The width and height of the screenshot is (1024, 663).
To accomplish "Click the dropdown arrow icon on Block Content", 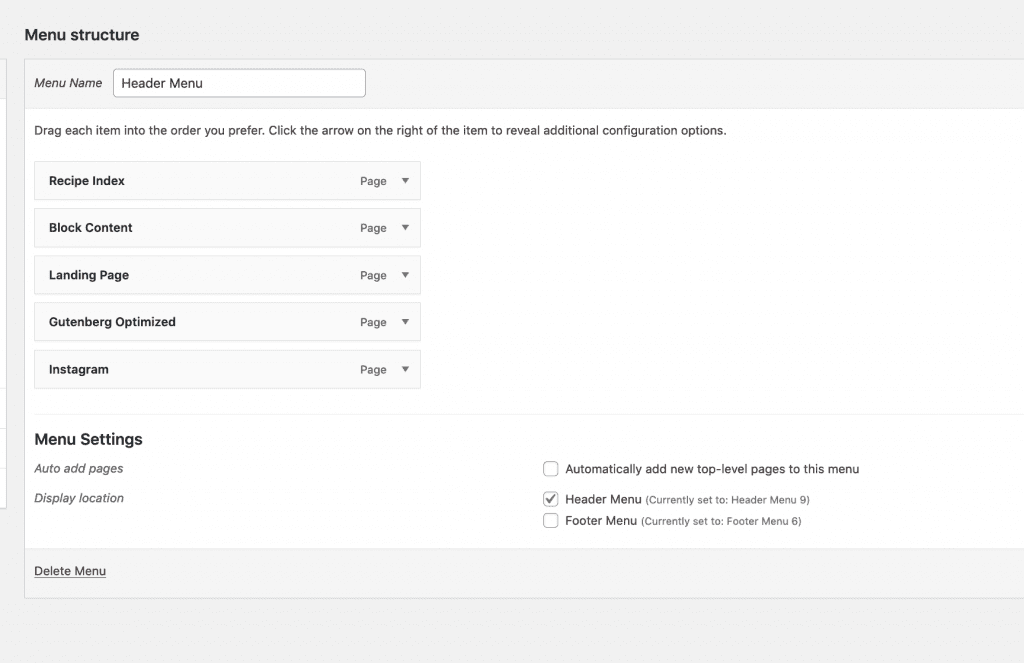I will [x=407, y=227].
